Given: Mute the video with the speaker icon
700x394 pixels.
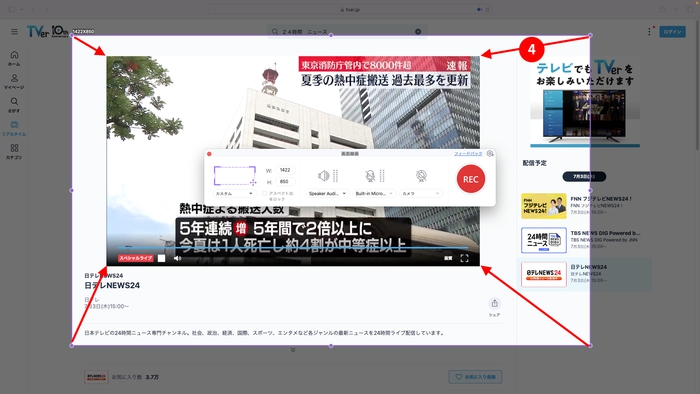Looking at the screenshot, I should point(178,258).
